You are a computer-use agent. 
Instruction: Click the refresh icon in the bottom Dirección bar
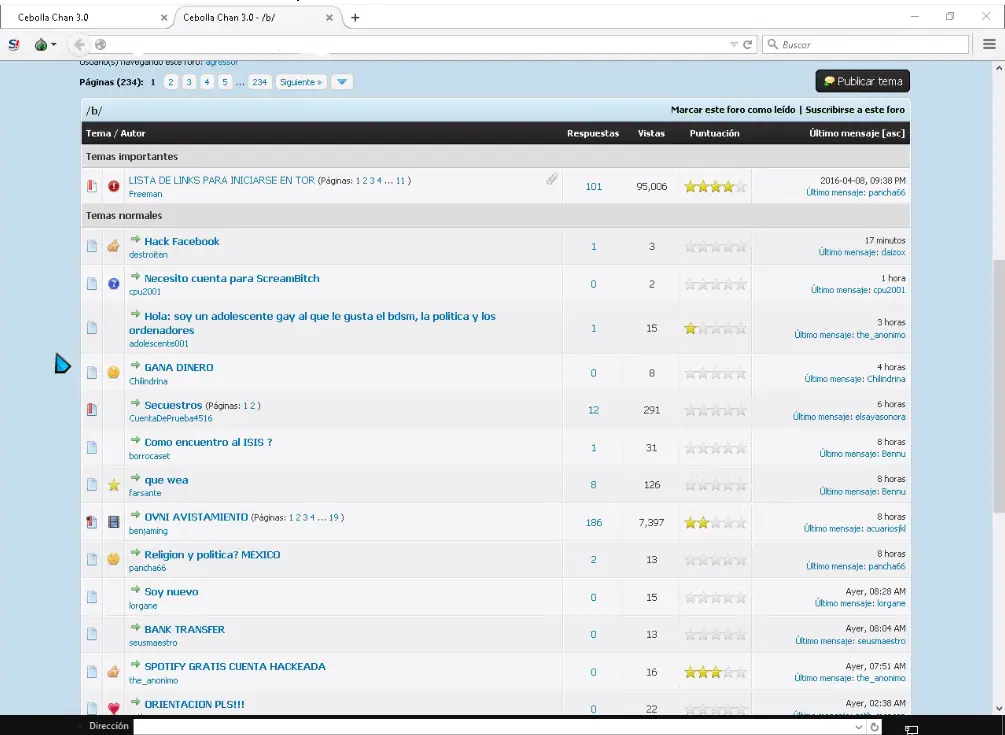(874, 727)
